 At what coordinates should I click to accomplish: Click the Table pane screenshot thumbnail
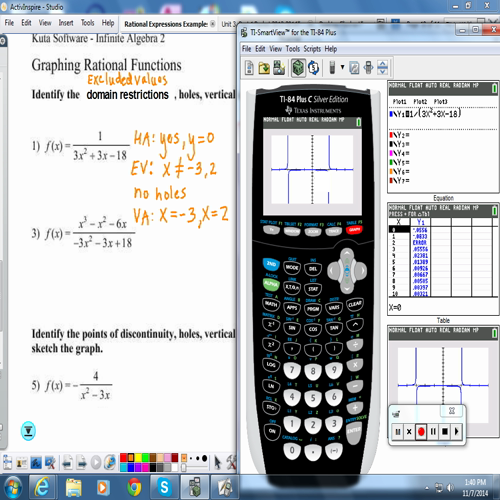(x=443, y=258)
